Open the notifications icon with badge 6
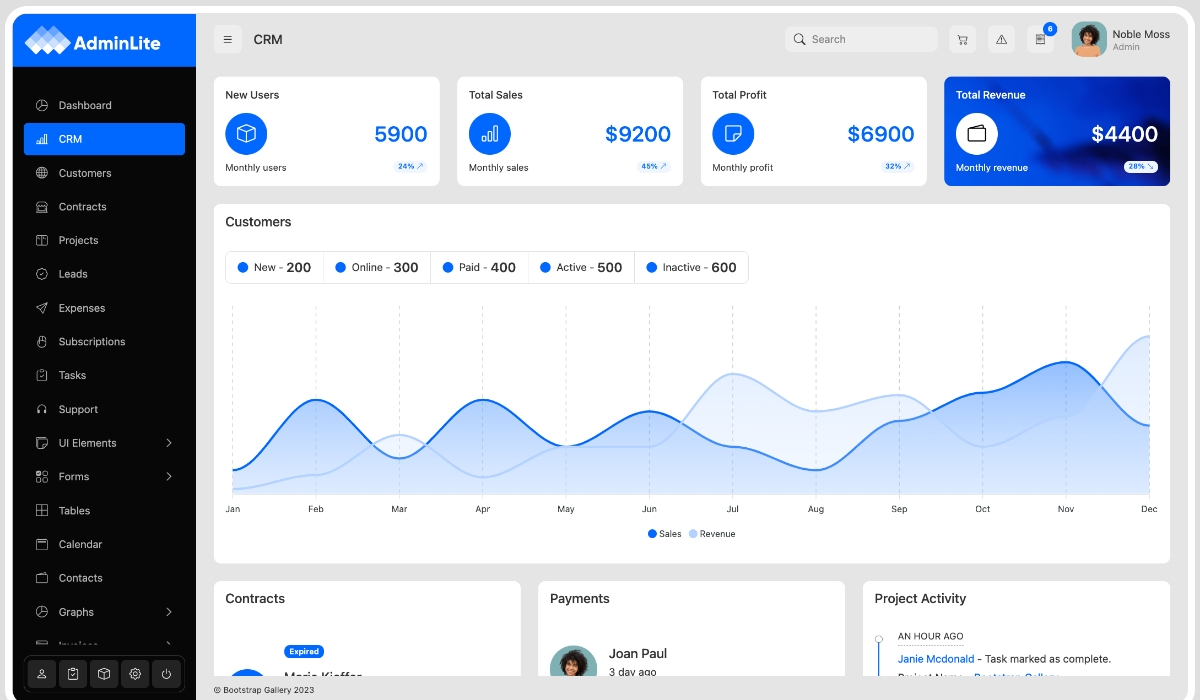The height and width of the screenshot is (700, 1200). tap(1040, 39)
